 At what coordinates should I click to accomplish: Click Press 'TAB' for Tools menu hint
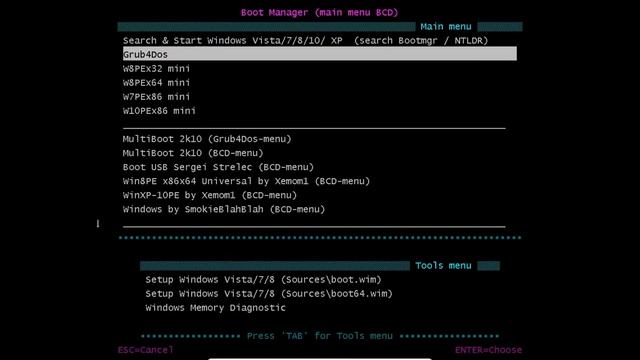tap(320, 336)
